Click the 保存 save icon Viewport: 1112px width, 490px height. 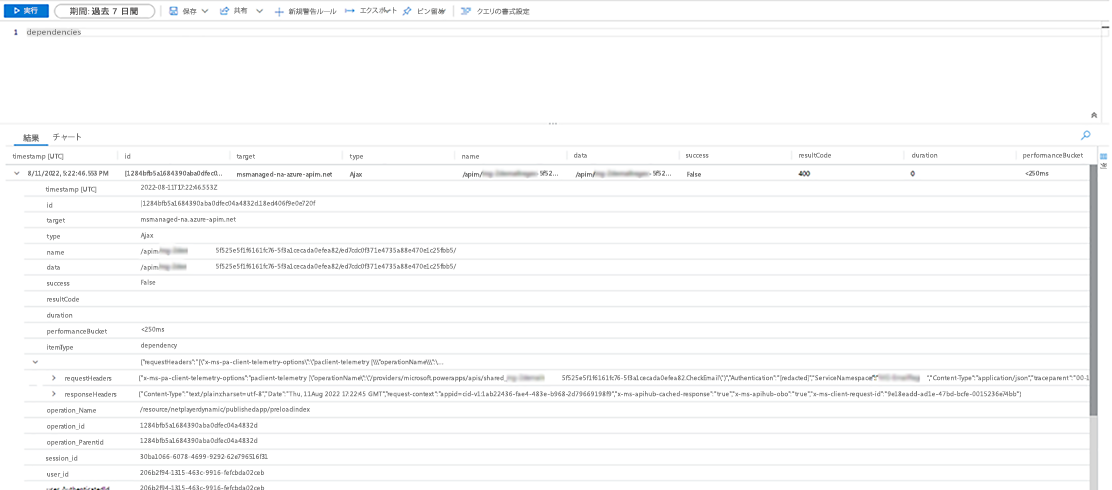point(173,11)
